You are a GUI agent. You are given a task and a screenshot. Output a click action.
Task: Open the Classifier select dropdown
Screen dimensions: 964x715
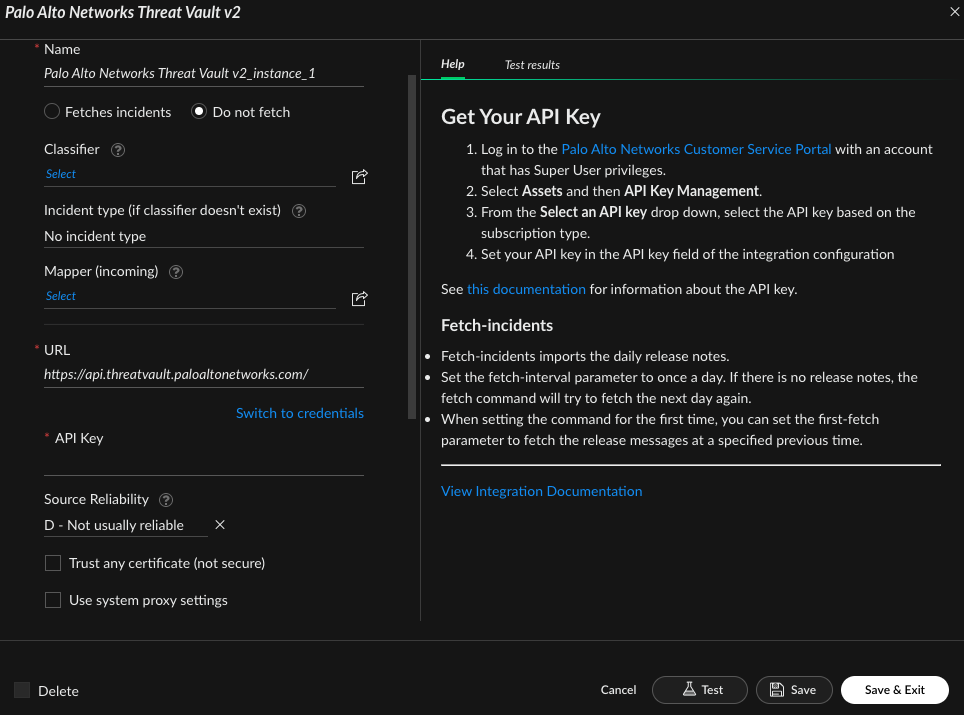point(190,175)
